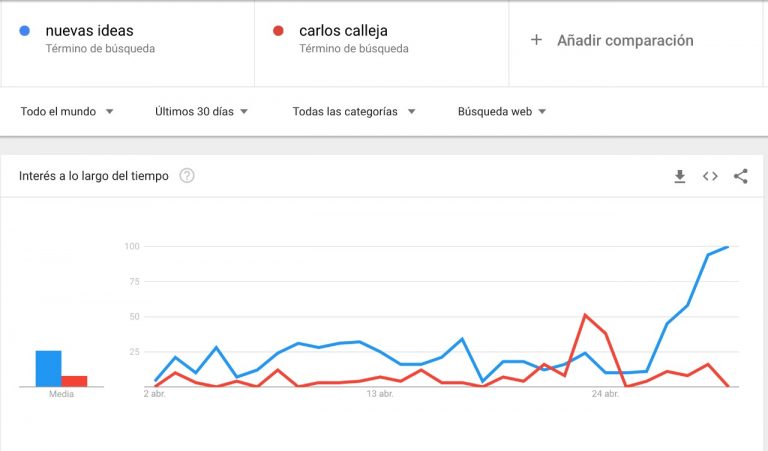Open the Últimos 30 días time range dropdown
The height and width of the screenshot is (451, 768).
[x=201, y=112]
